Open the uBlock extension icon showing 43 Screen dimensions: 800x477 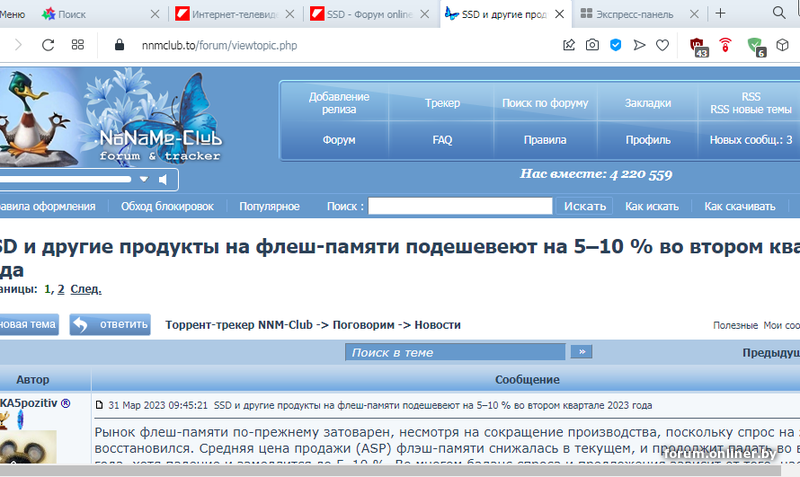699,47
